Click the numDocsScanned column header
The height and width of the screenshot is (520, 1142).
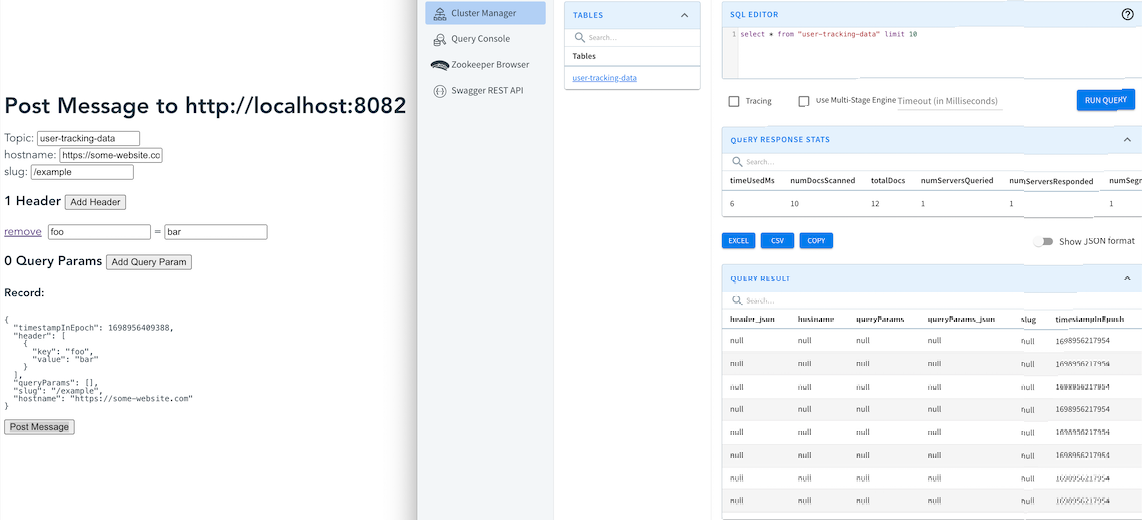click(x=822, y=180)
